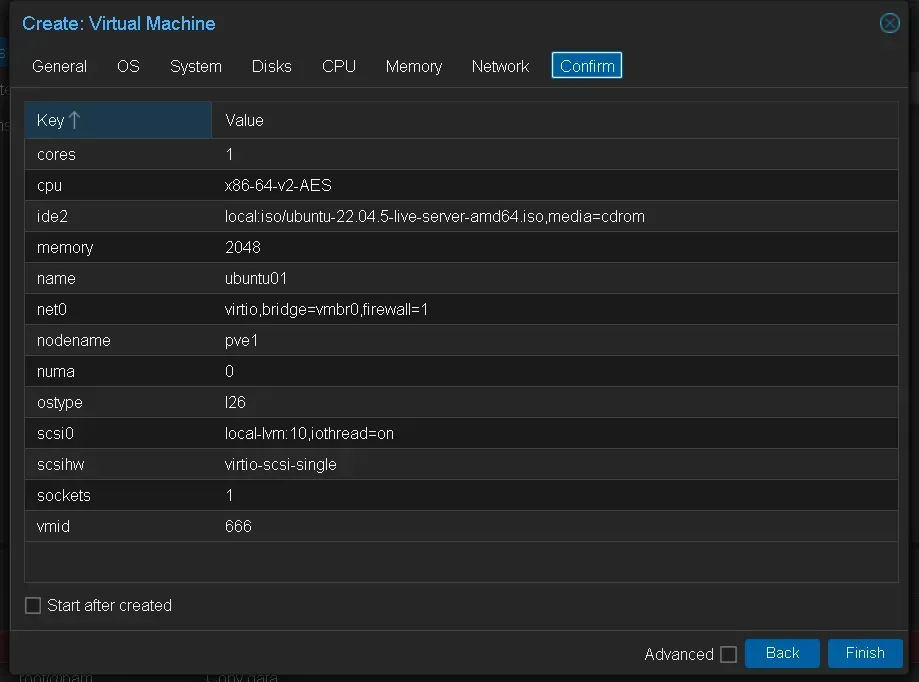919x682 pixels.
Task: Select the Confirm tab
Action: coord(587,66)
